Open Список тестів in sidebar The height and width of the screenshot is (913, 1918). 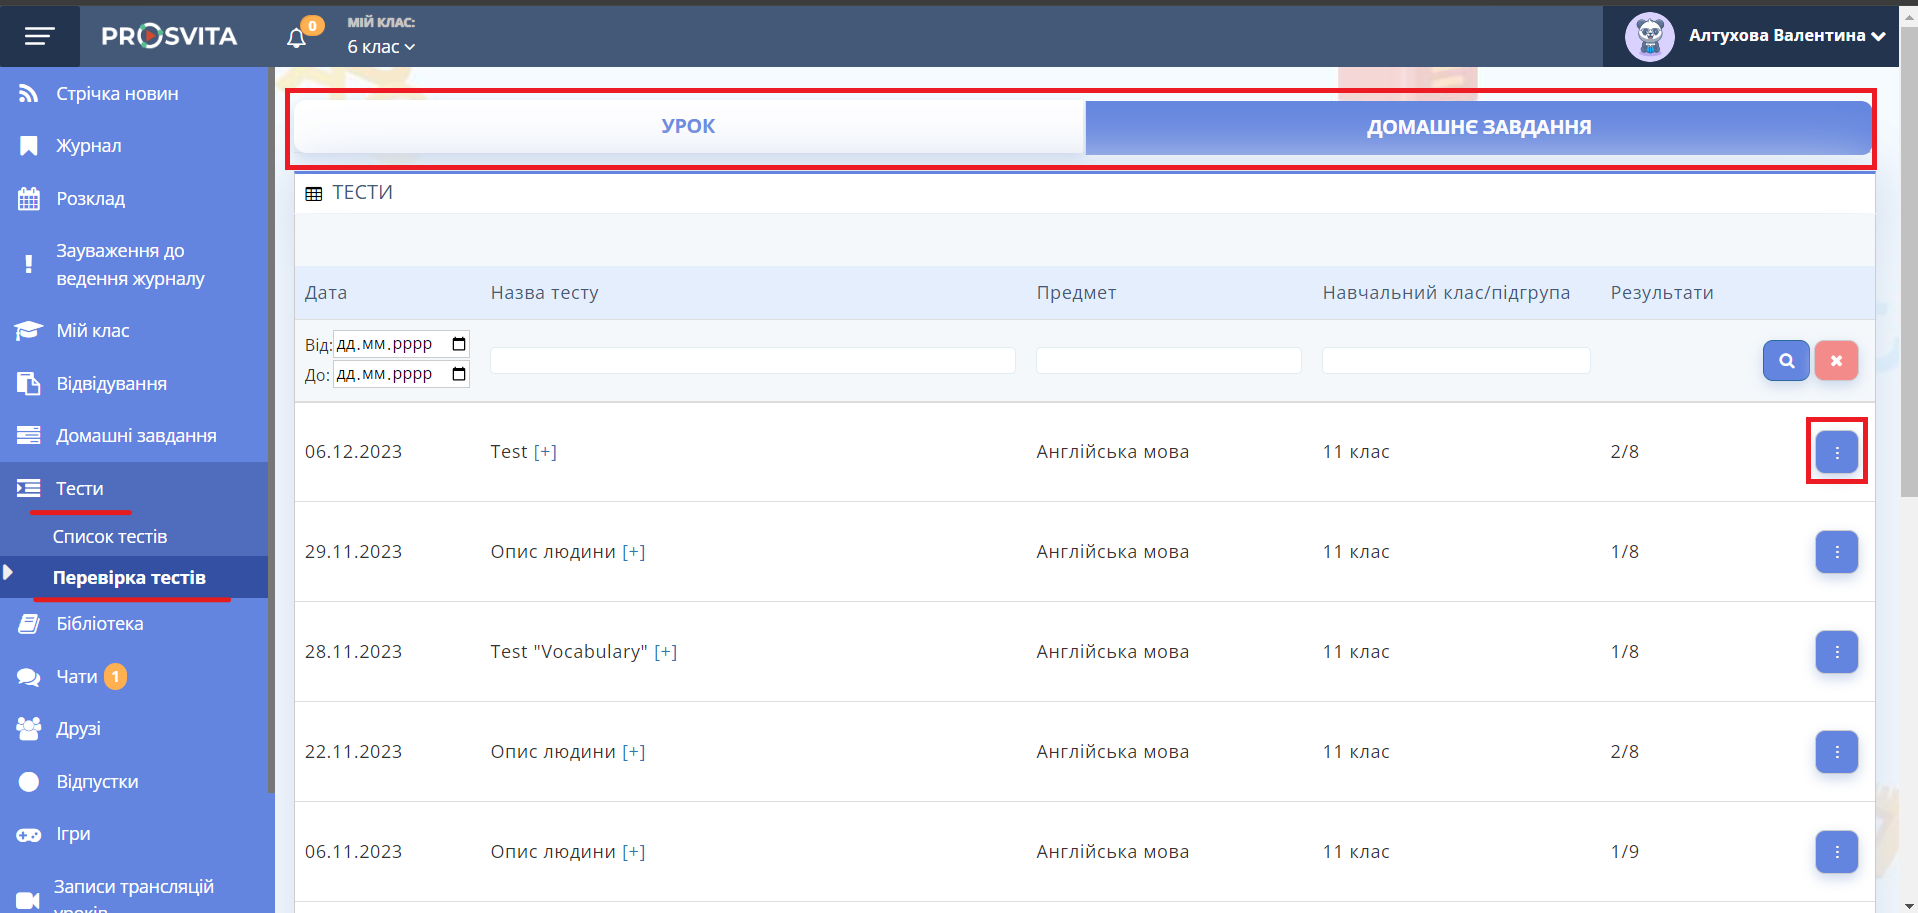[x=110, y=537]
